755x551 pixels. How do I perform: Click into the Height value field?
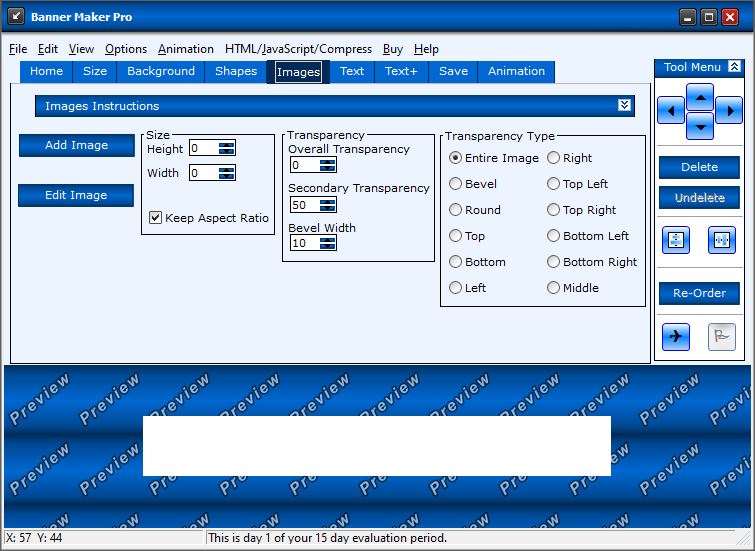204,148
